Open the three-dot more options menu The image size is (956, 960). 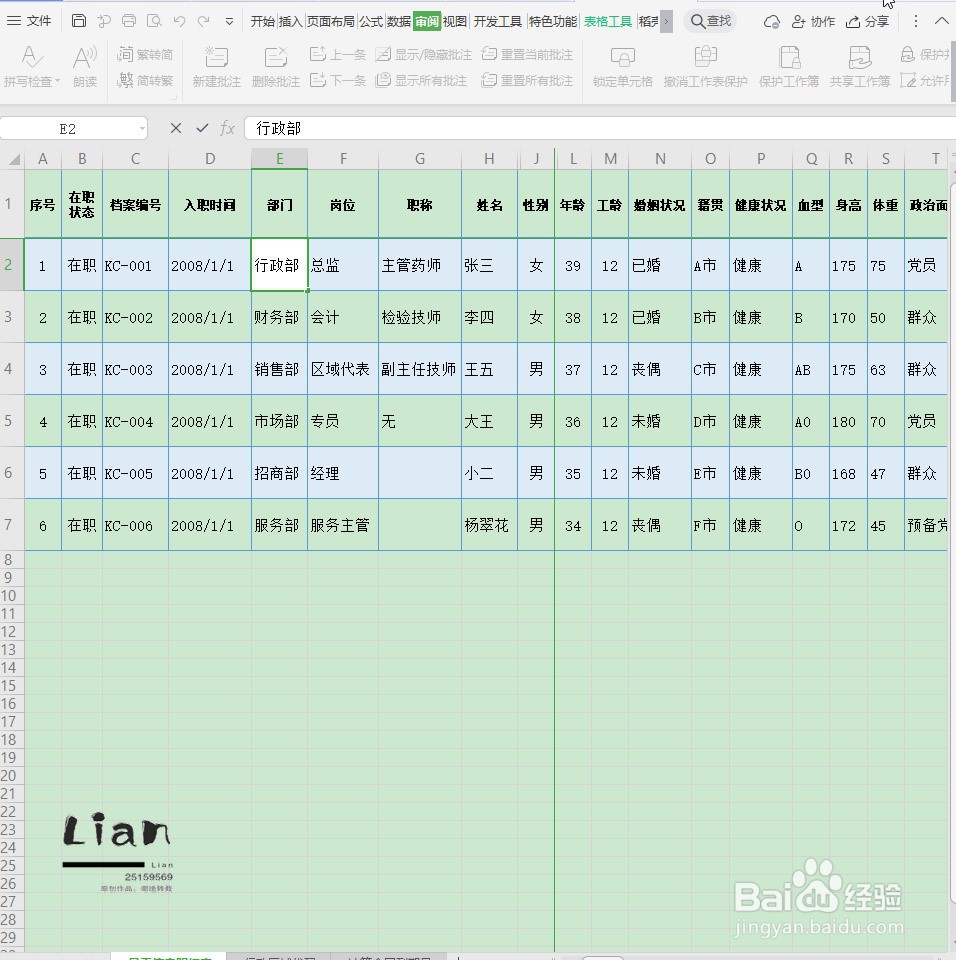coord(916,21)
